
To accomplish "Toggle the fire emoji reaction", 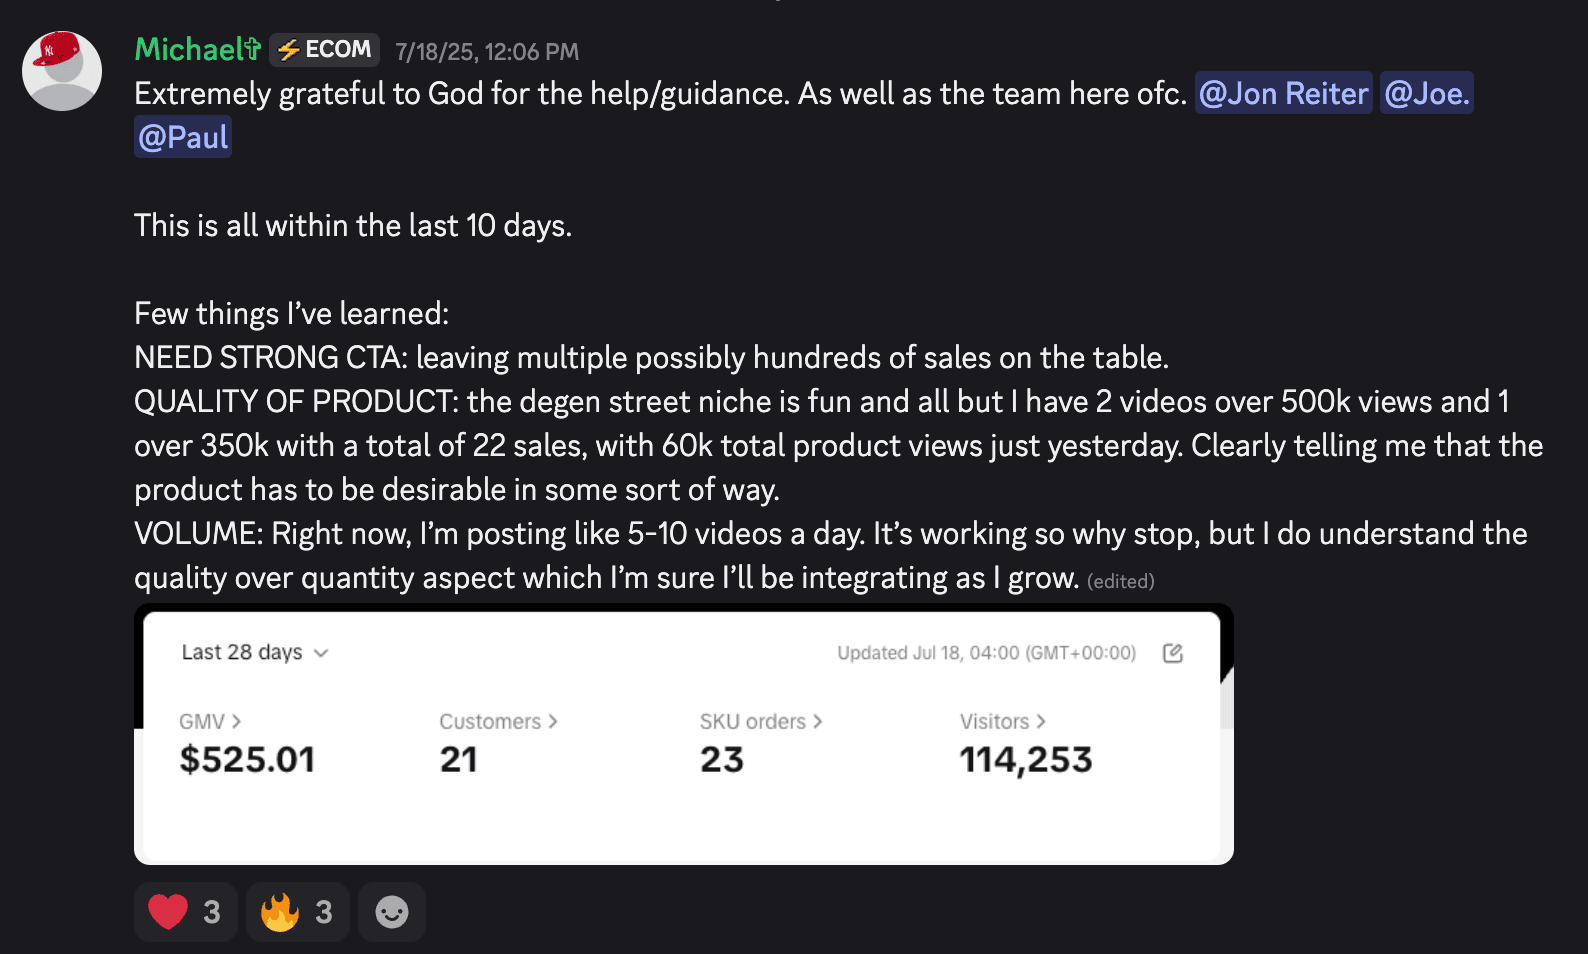I will click(297, 912).
